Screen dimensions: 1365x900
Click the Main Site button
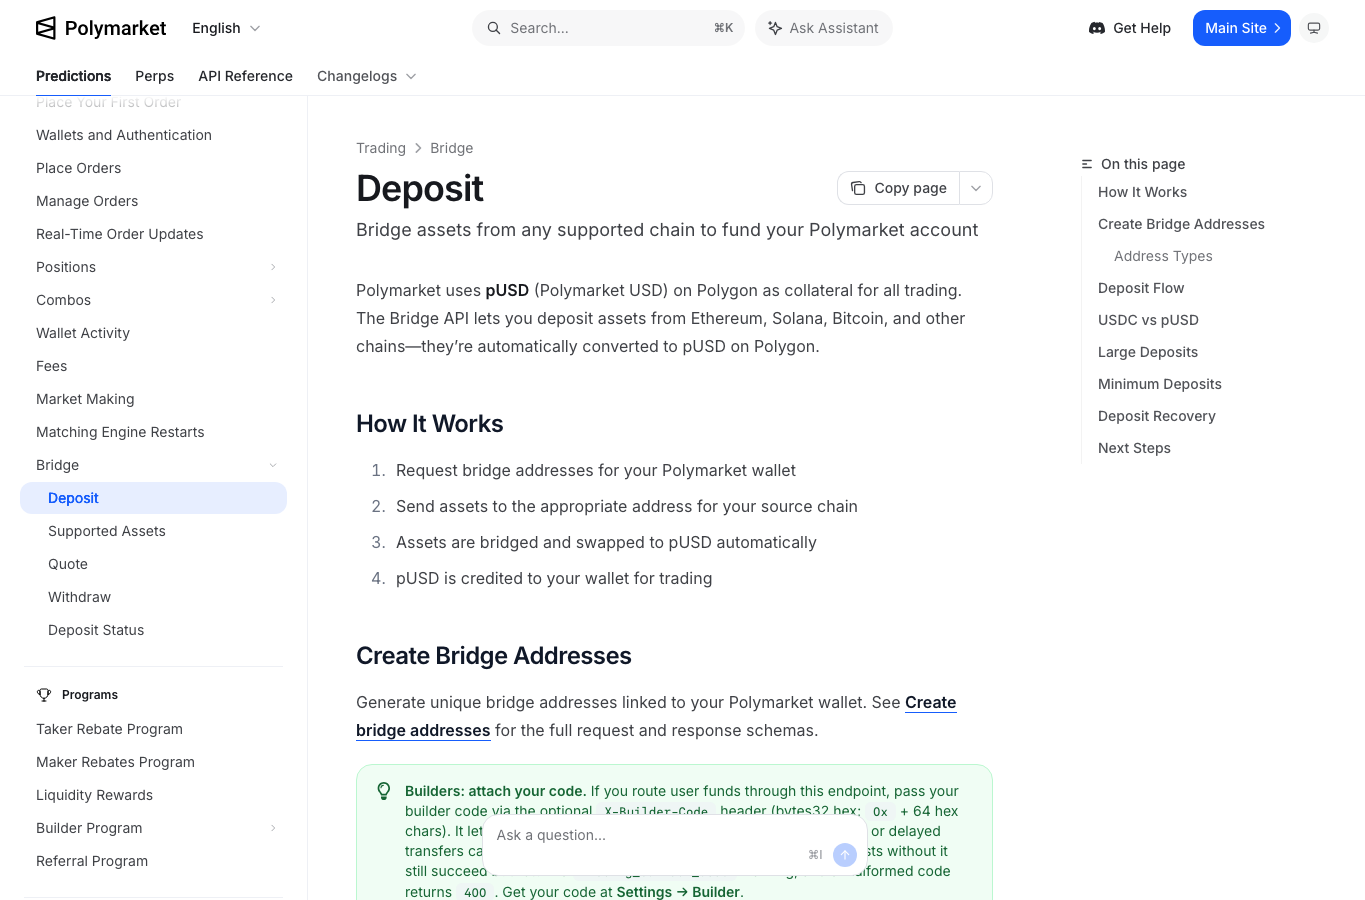click(1242, 28)
